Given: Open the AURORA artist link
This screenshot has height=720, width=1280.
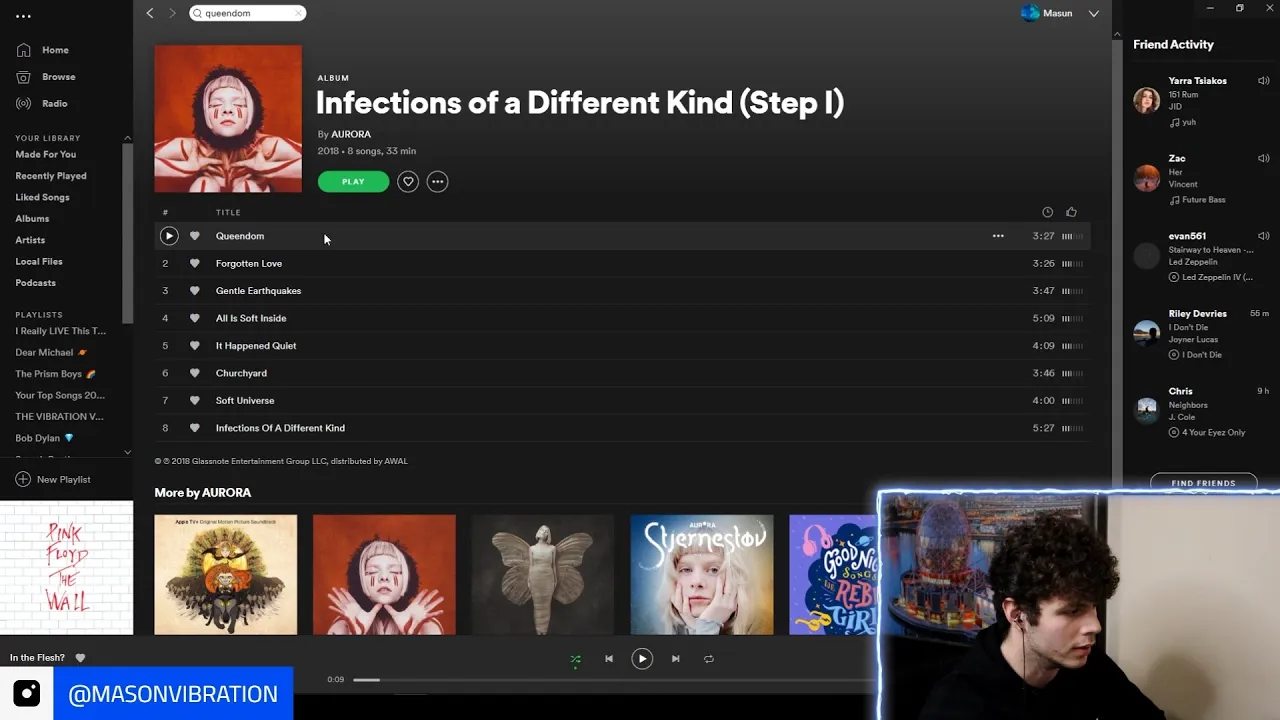Looking at the screenshot, I should (351, 134).
